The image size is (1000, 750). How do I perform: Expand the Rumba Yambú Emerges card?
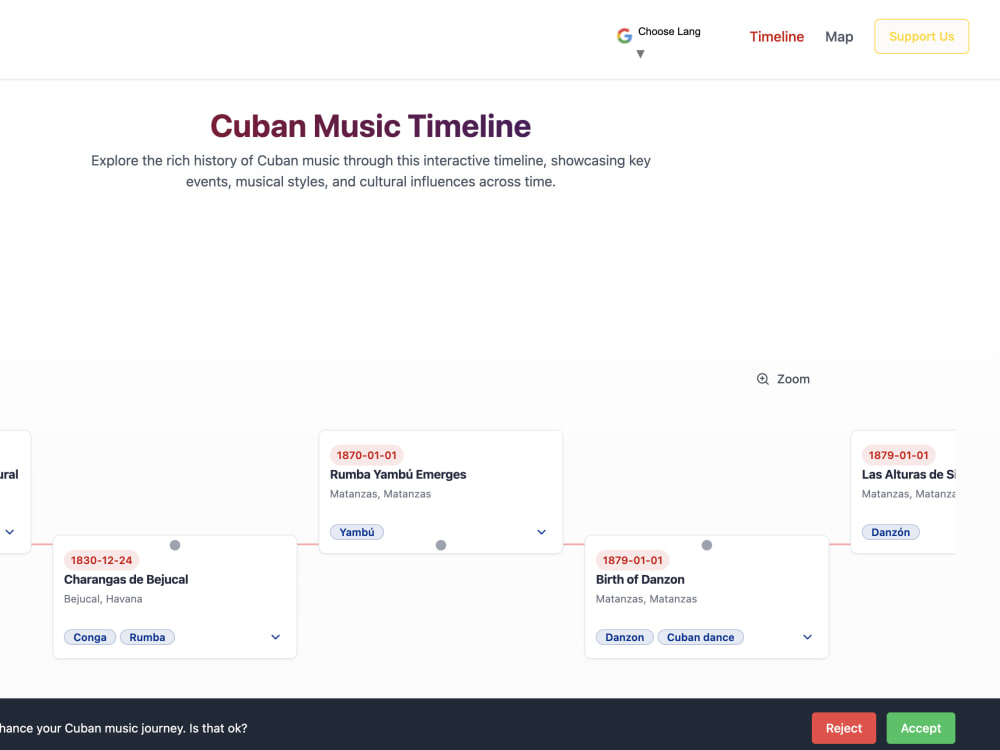coord(541,532)
